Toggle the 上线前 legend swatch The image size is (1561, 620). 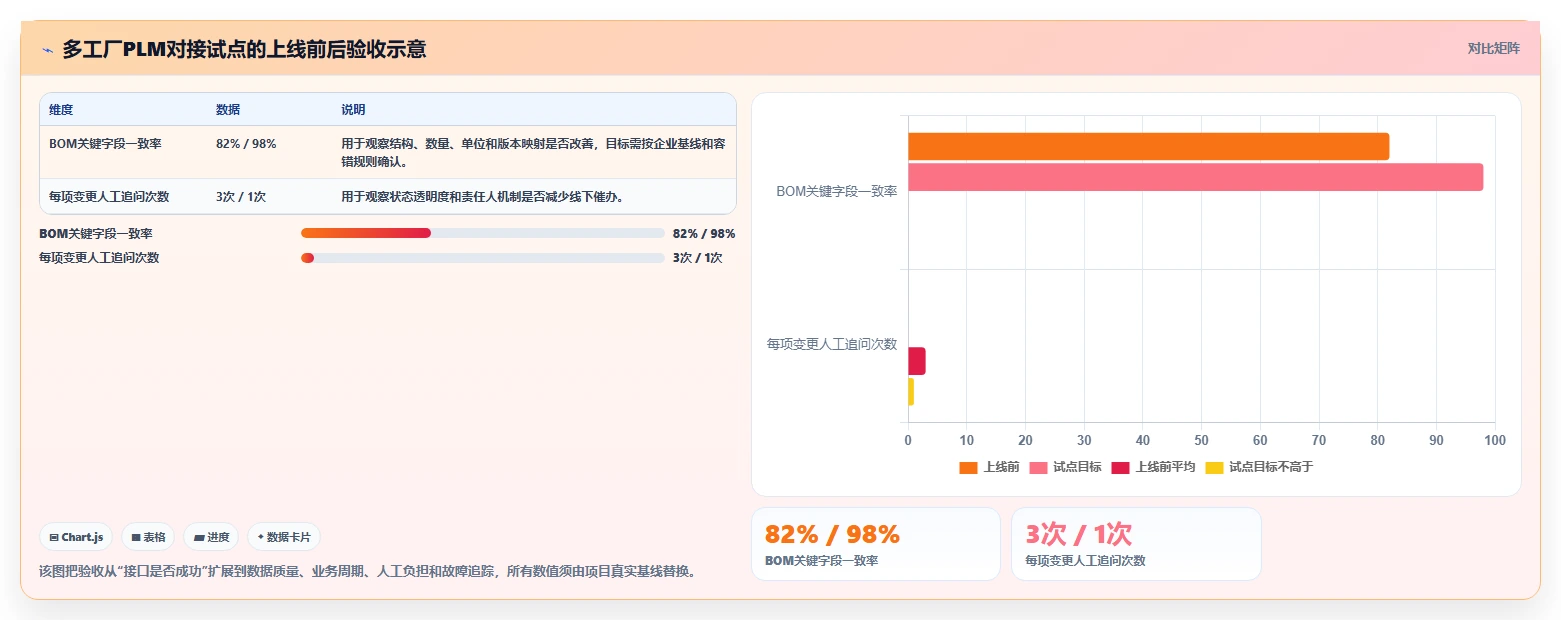click(x=968, y=467)
